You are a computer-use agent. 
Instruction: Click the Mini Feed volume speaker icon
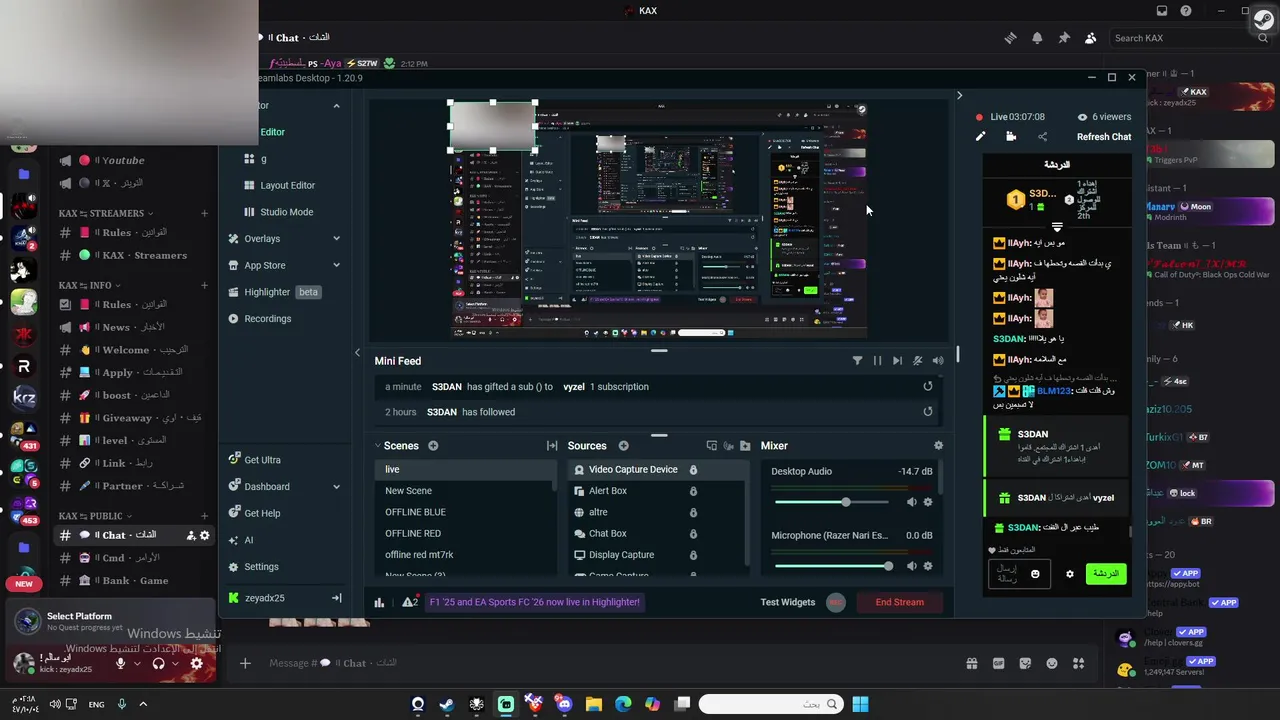coord(938,361)
